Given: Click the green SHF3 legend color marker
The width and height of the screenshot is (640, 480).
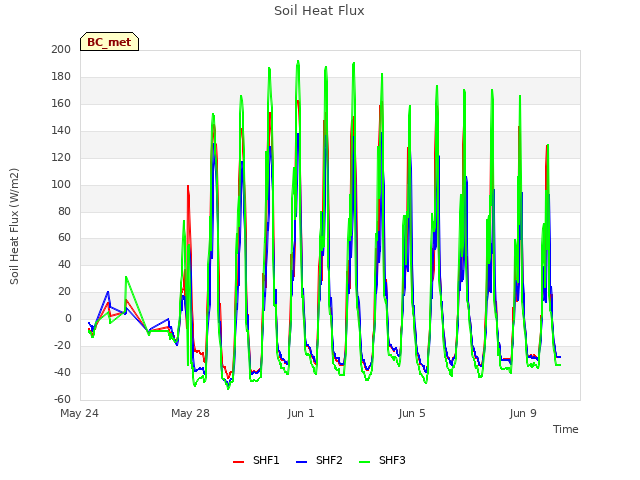Looking at the screenshot, I should coord(364,462).
